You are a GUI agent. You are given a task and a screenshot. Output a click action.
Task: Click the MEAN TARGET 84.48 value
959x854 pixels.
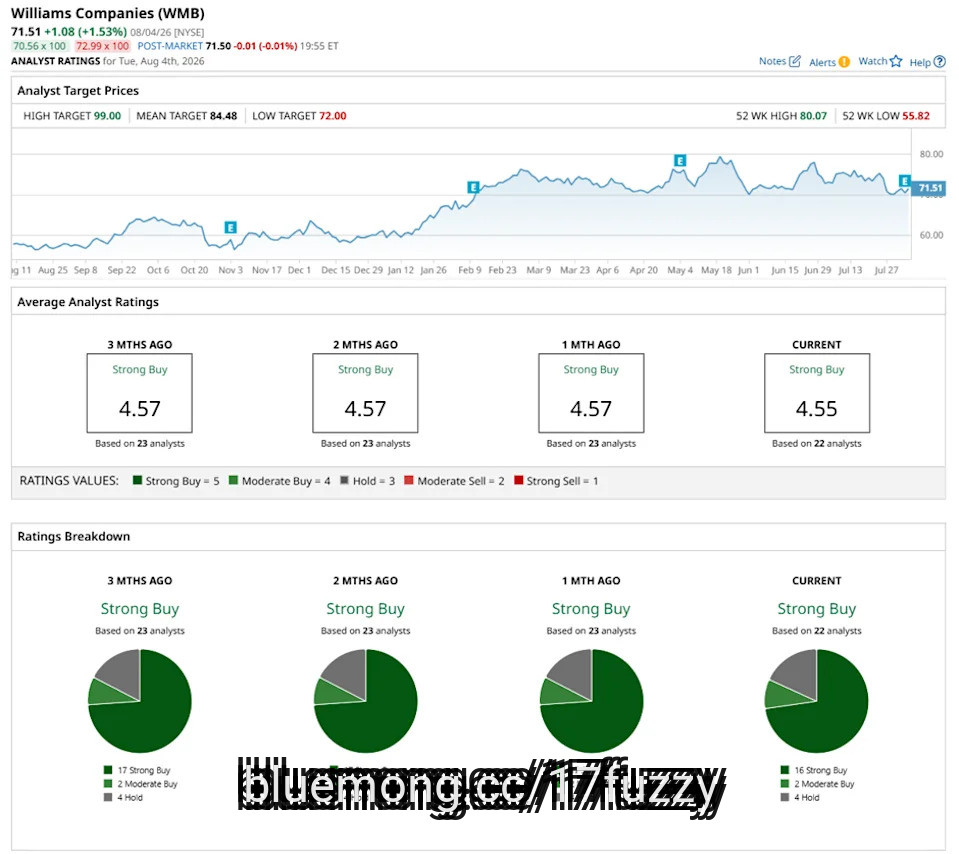[223, 116]
